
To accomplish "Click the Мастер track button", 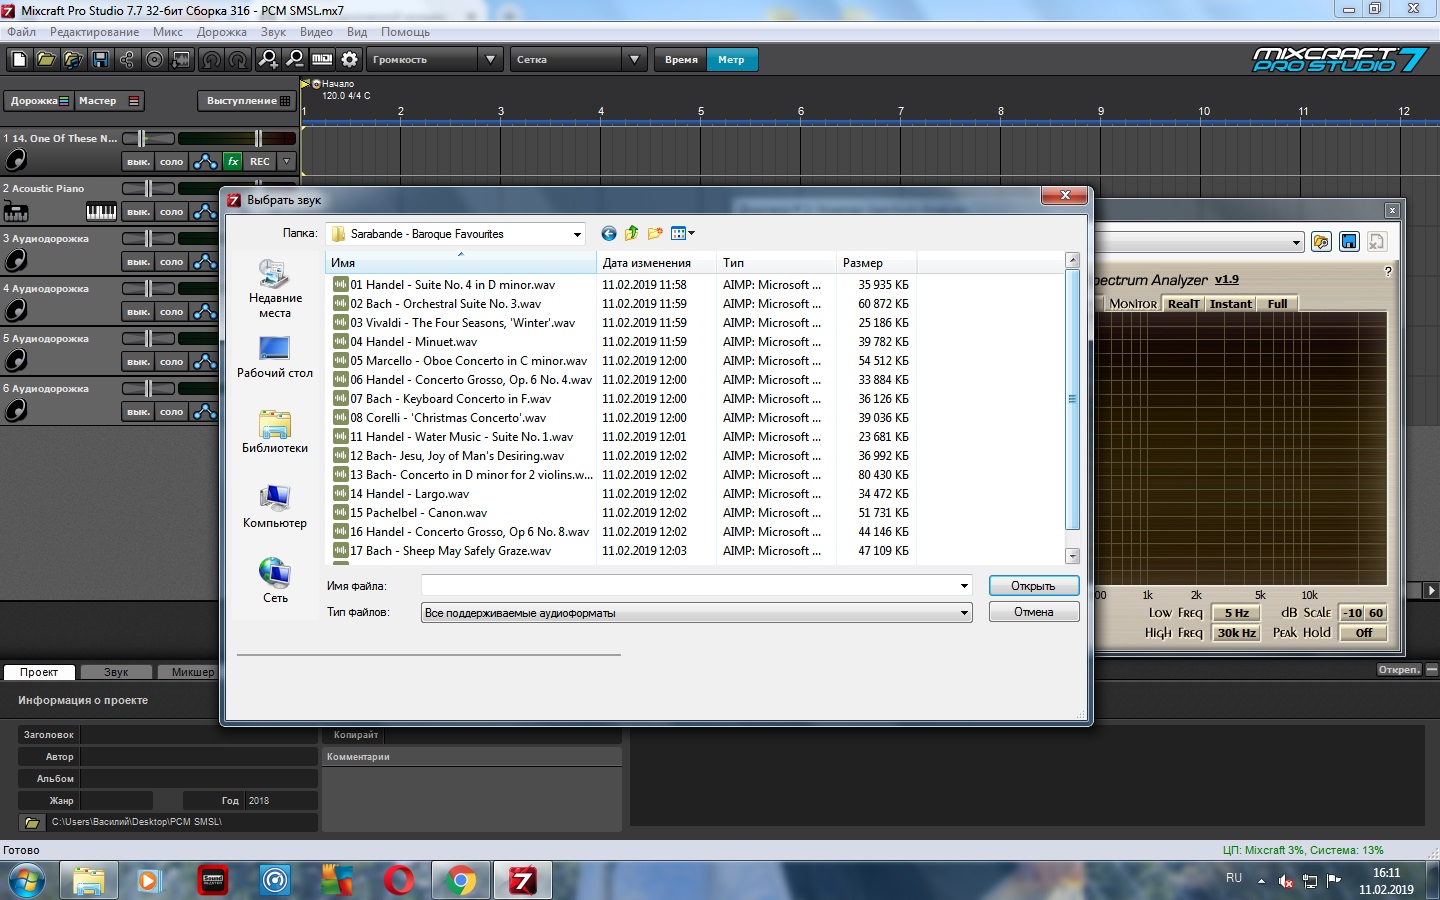I will pos(109,101).
